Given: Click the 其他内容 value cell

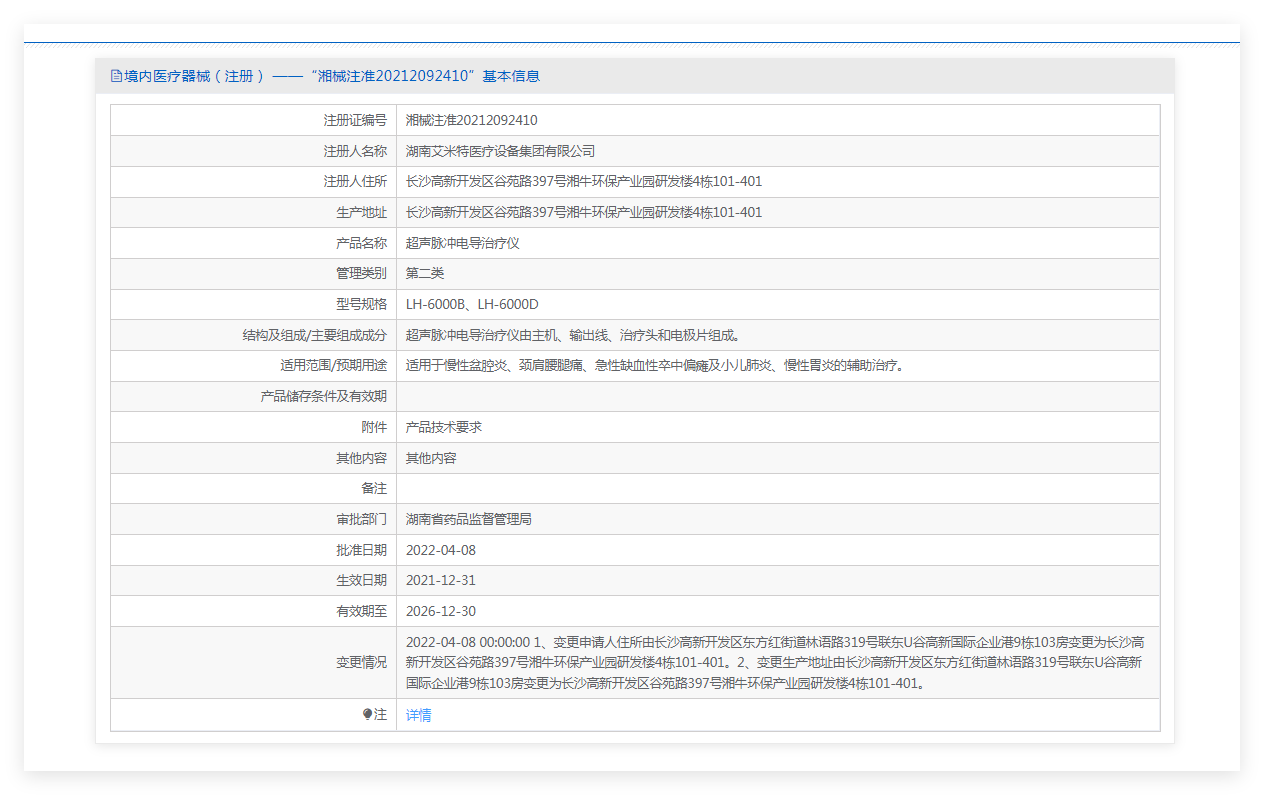Looking at the screenshot, I should pyautogui.click(x=431, y=458).
